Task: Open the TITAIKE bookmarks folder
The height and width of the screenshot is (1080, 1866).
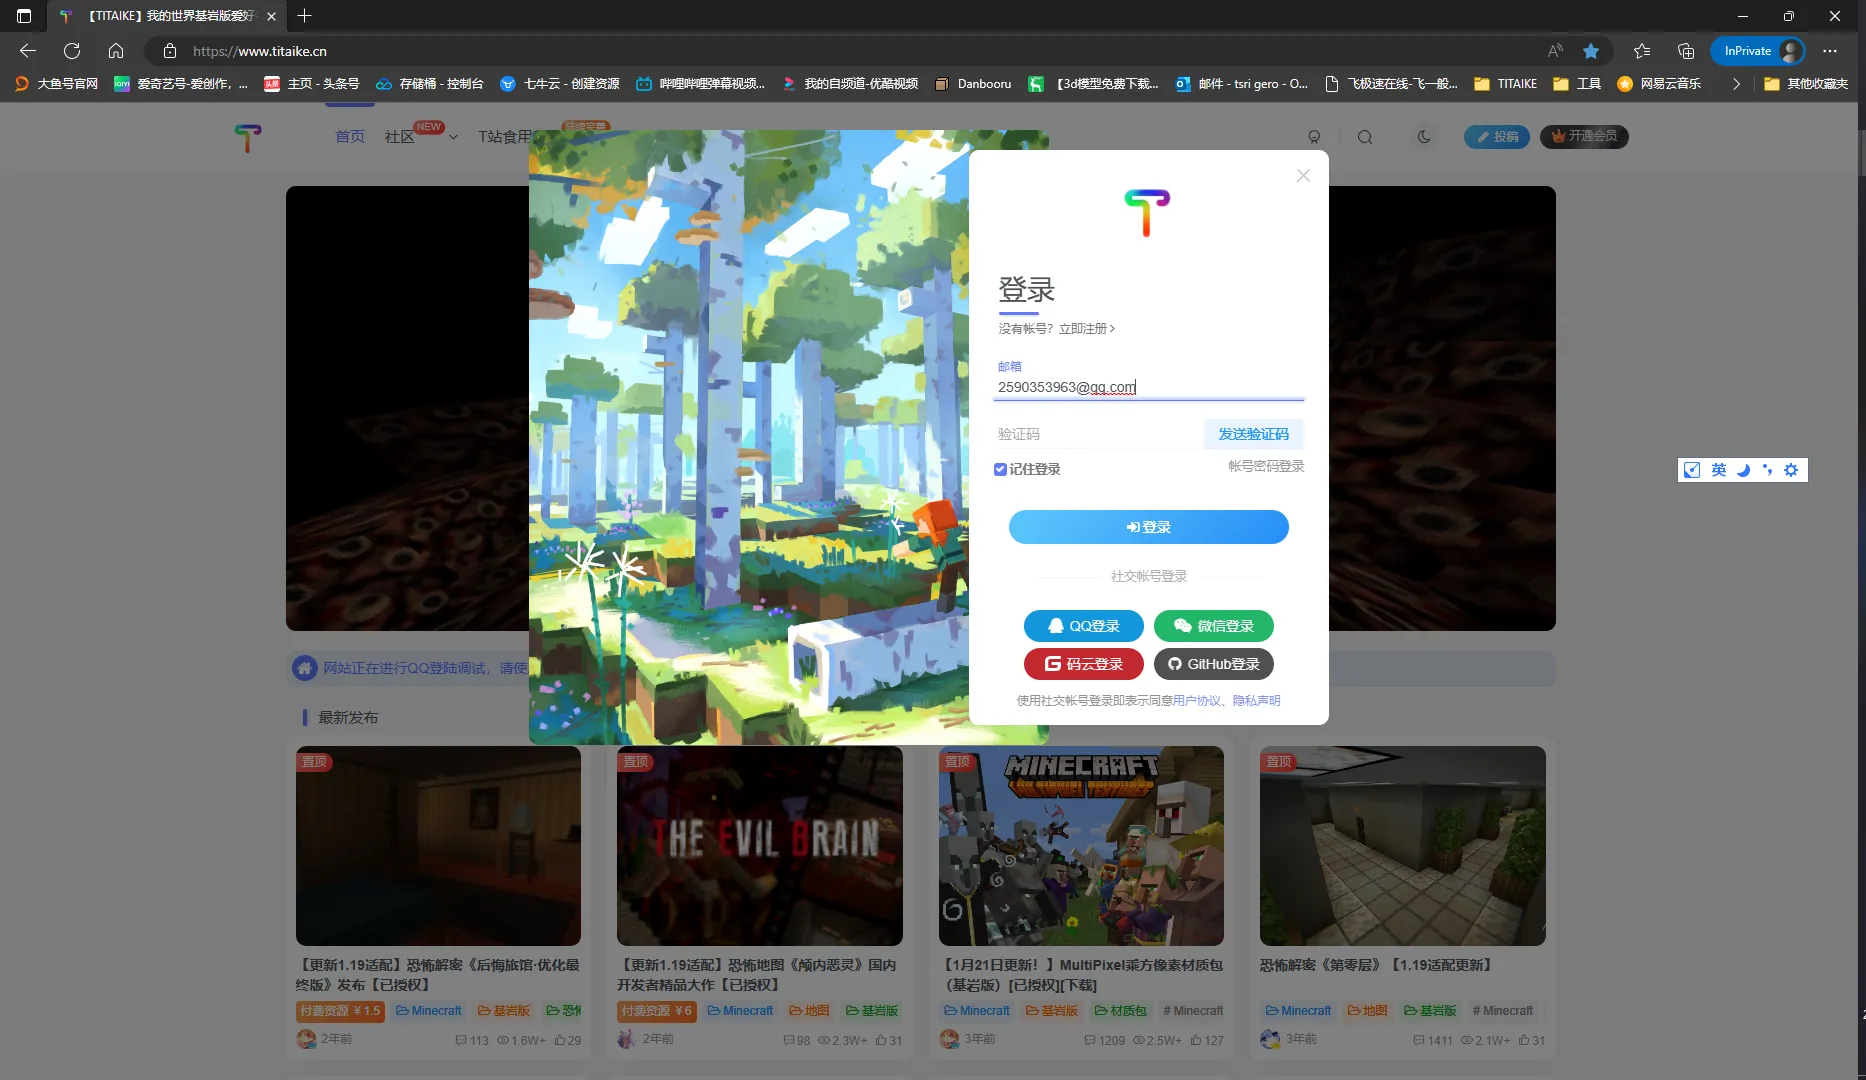Action: (1506, 84)
